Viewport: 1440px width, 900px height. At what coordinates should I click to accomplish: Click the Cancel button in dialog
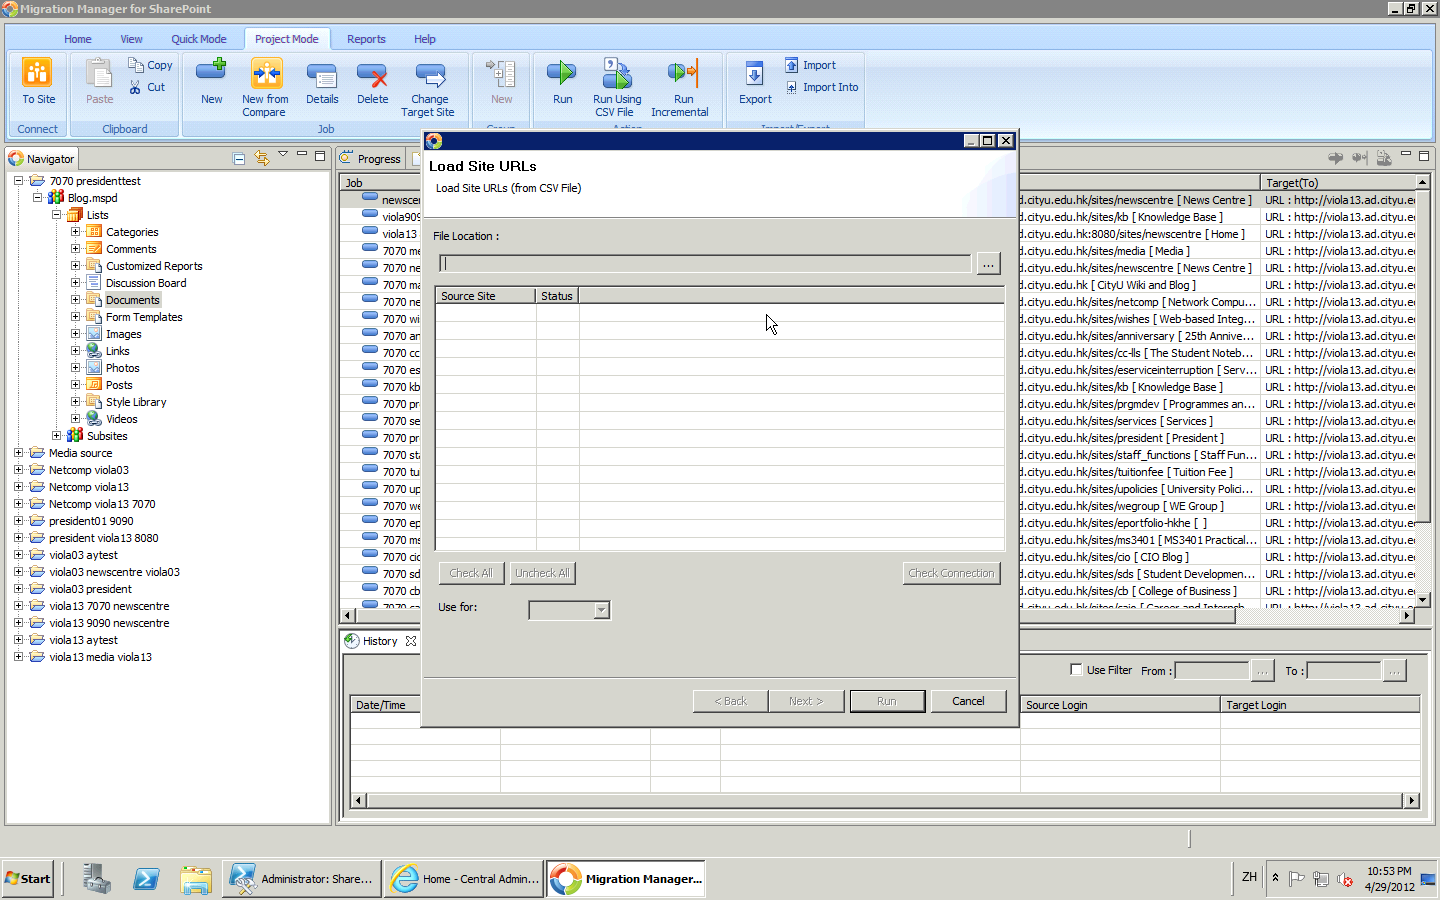point(968,701)
